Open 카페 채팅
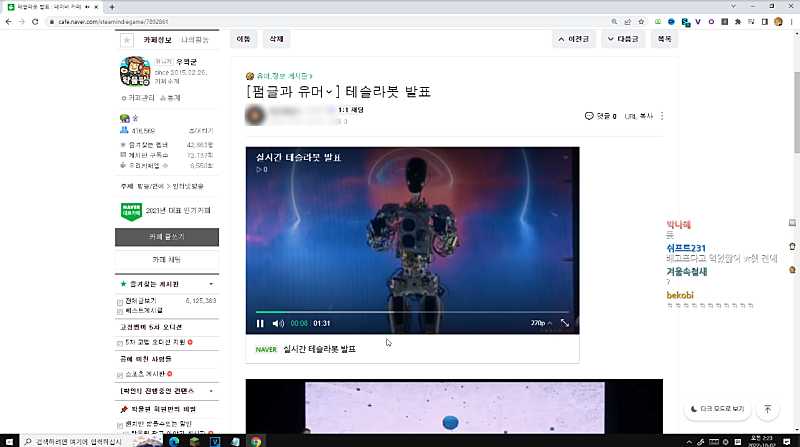The image size is (800, 447). (x=167, y=260)
